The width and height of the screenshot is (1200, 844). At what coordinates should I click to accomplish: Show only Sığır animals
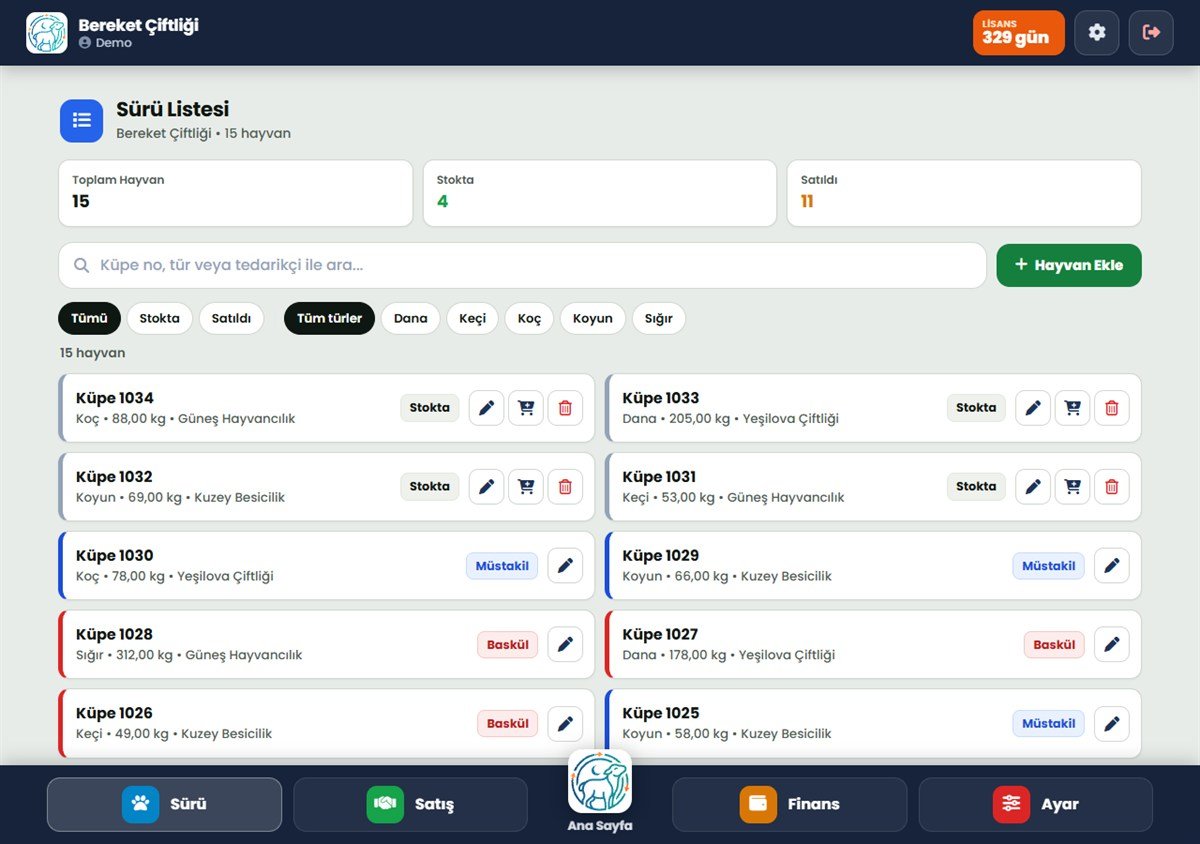tap(659, 318)
